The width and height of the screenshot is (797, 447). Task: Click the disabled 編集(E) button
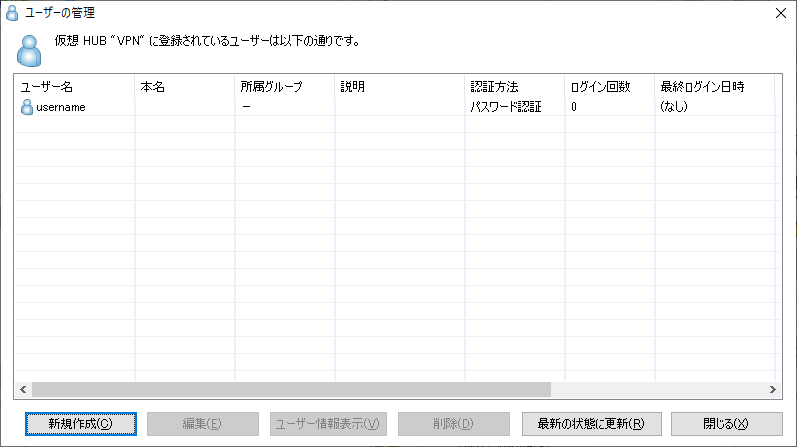(203, 424)
